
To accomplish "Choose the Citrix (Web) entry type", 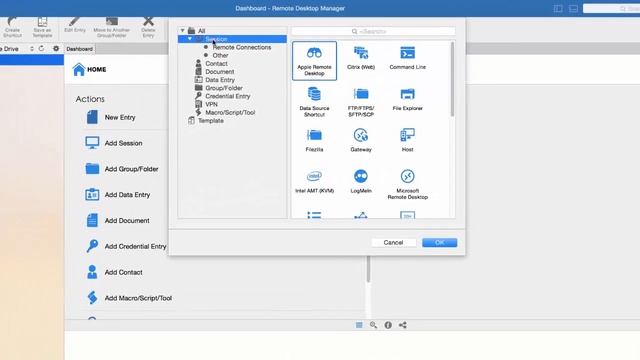I will (361, 58).
